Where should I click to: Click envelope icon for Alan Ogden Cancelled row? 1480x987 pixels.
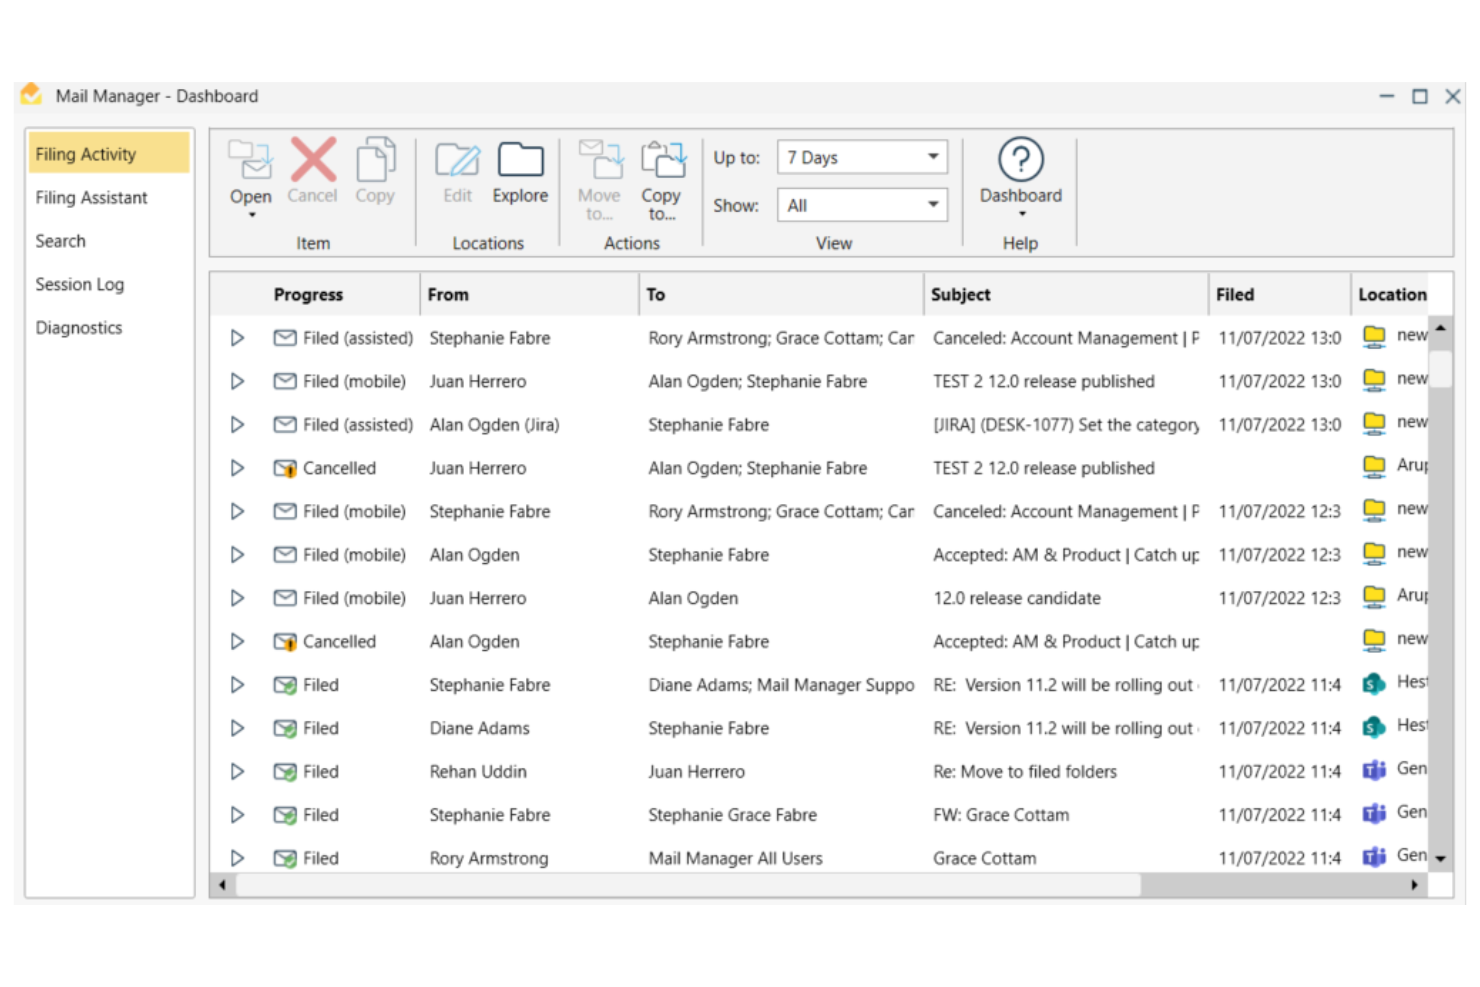pyautogui.click(x=285, y=641)
